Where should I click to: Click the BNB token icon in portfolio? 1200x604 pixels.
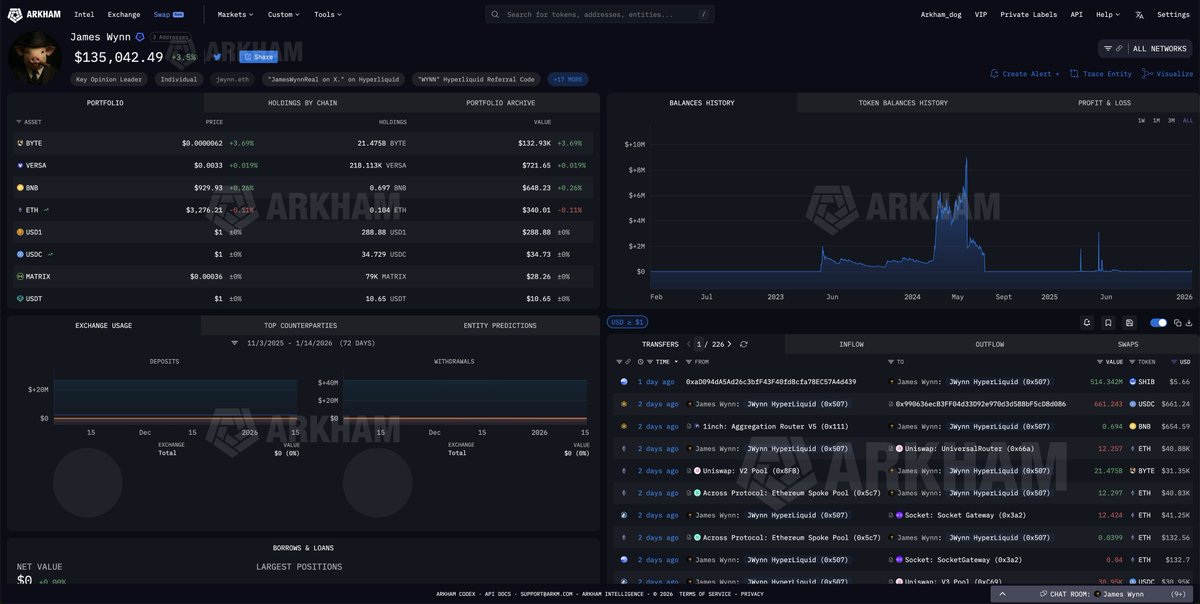click(20, 187)
